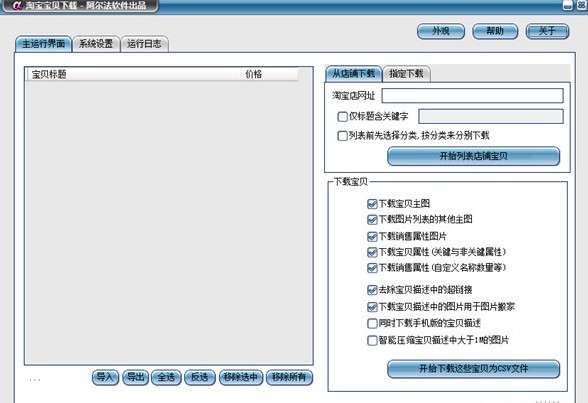588x403 pixels.
Task: Open the 系统设置 tab
Action: [96, 44]
